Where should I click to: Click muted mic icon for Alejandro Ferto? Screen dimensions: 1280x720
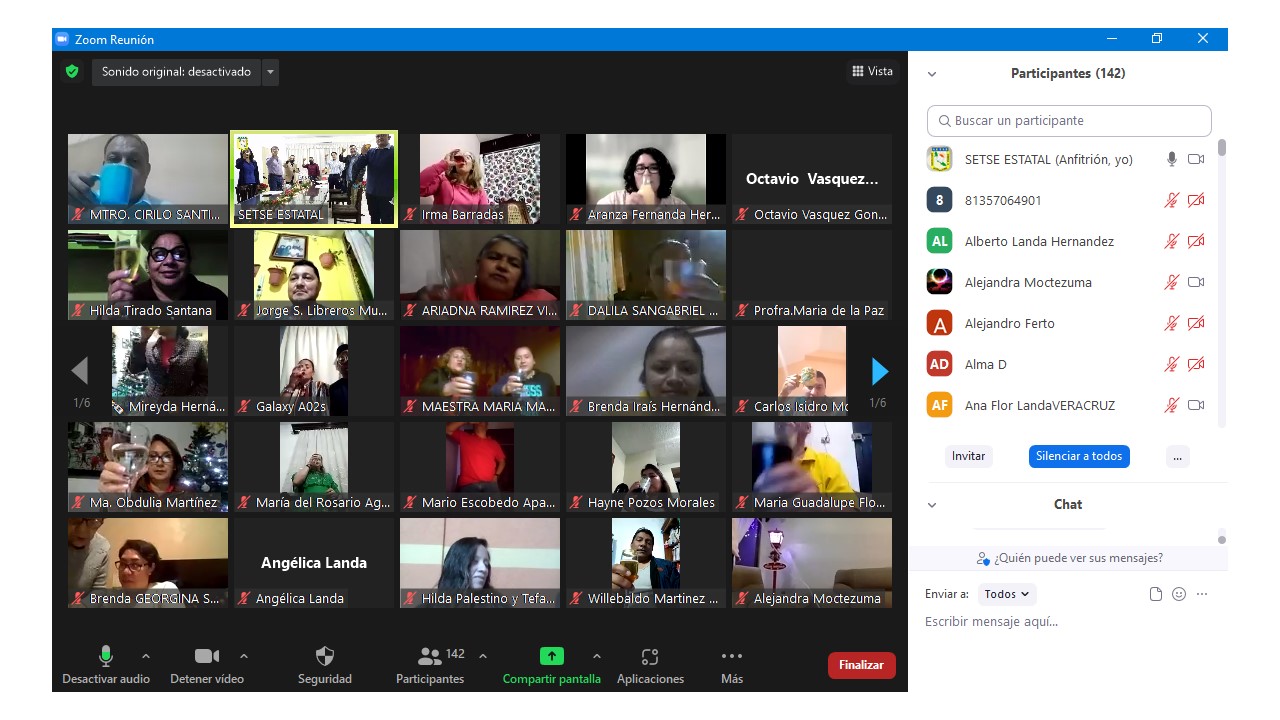1172,323
